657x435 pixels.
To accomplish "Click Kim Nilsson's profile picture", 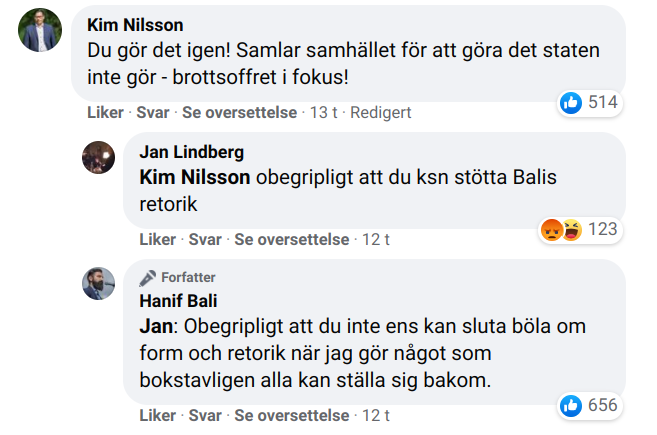I will click(38, 32).
